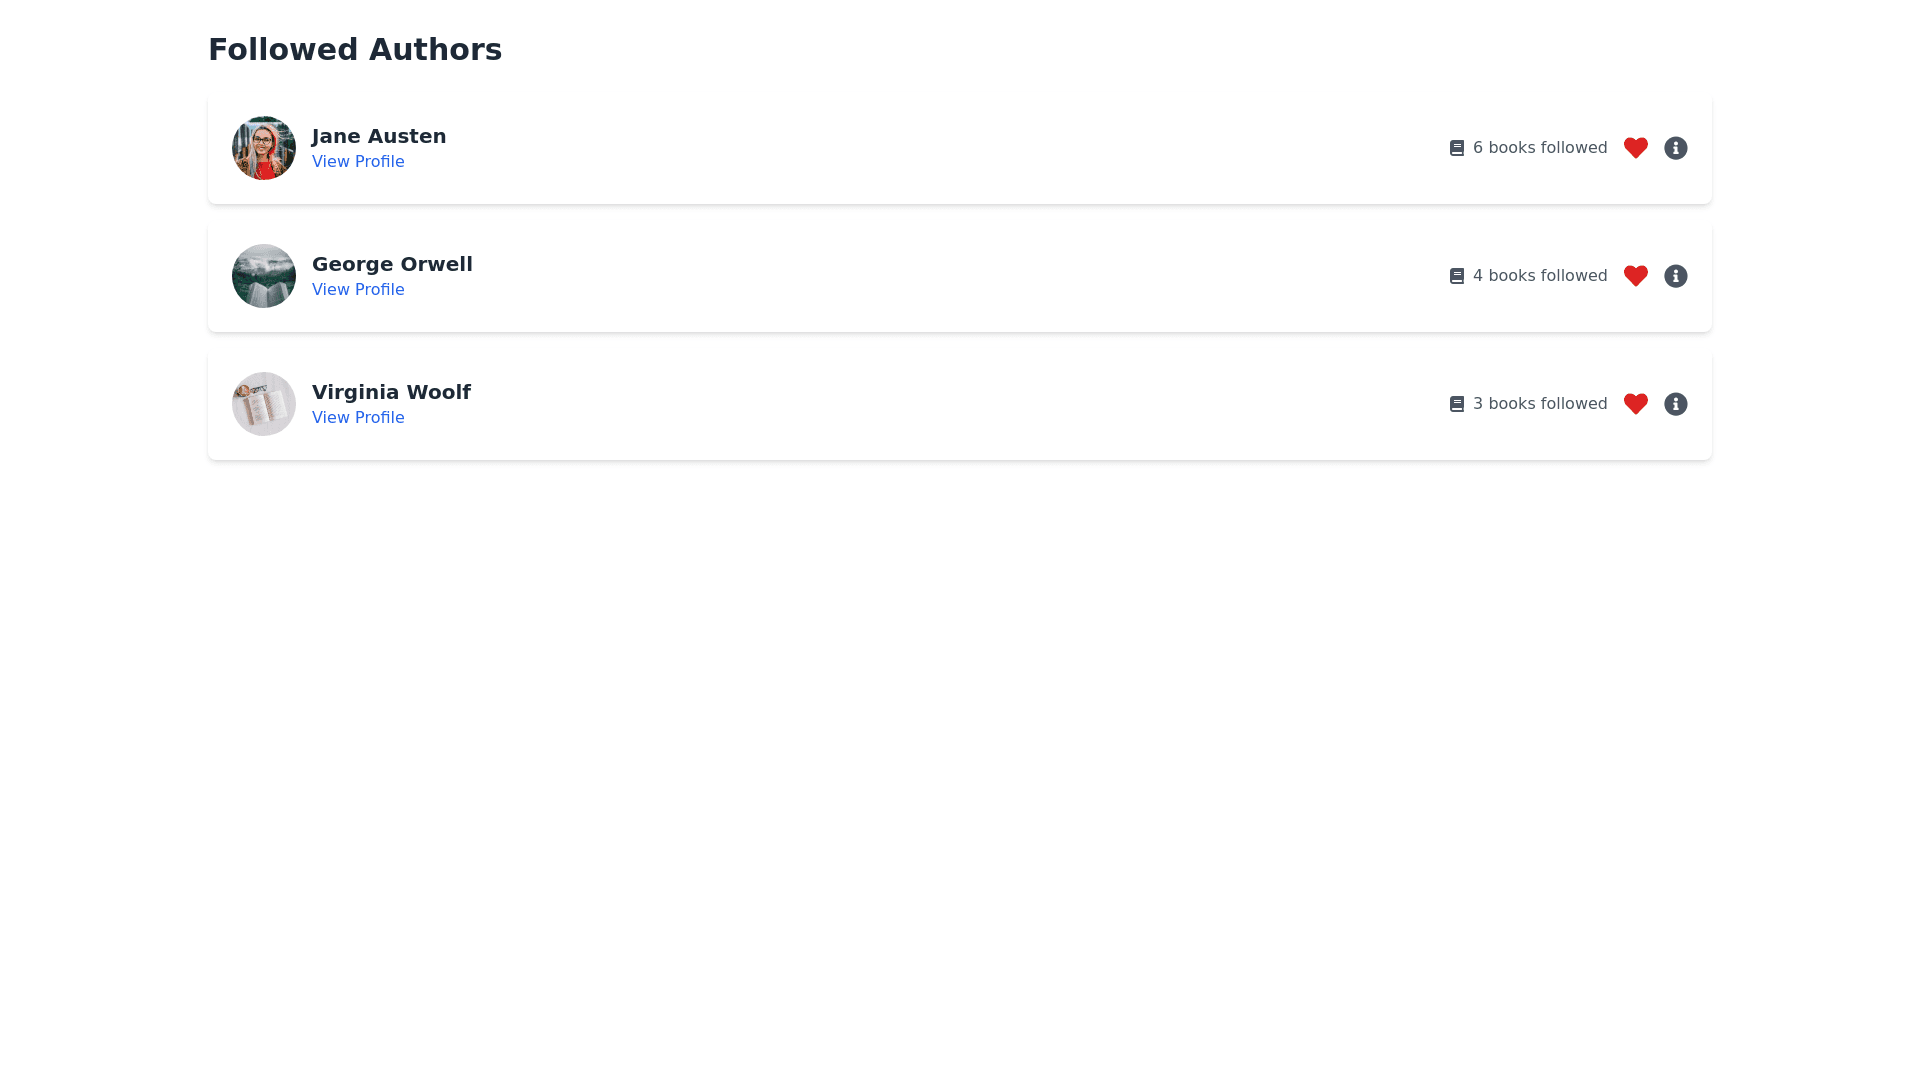The width and height of the screenshot is (1920, 1080).
Task: View Profile of Jane Austen
Action: point(358,162)
